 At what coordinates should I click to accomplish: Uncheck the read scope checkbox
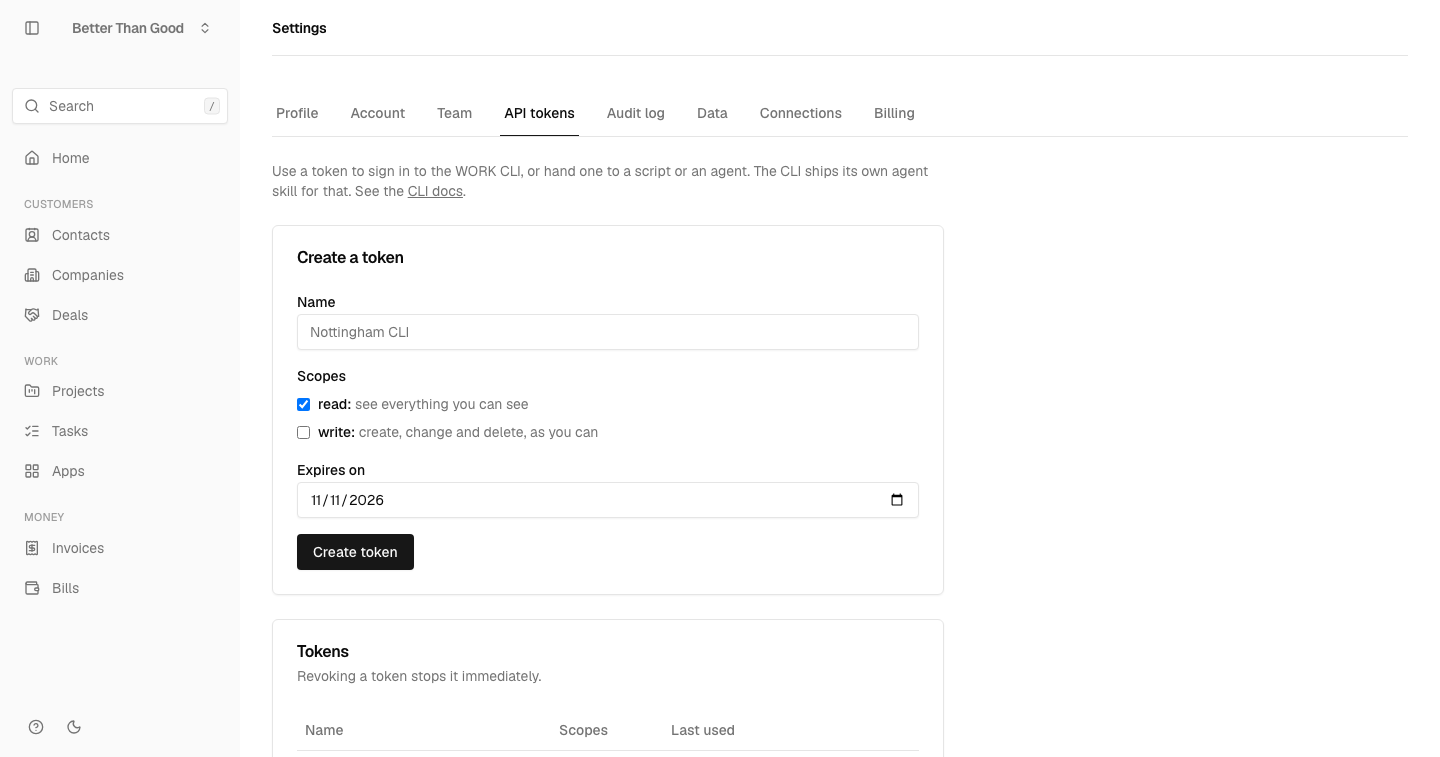click(x=303, y=405)
